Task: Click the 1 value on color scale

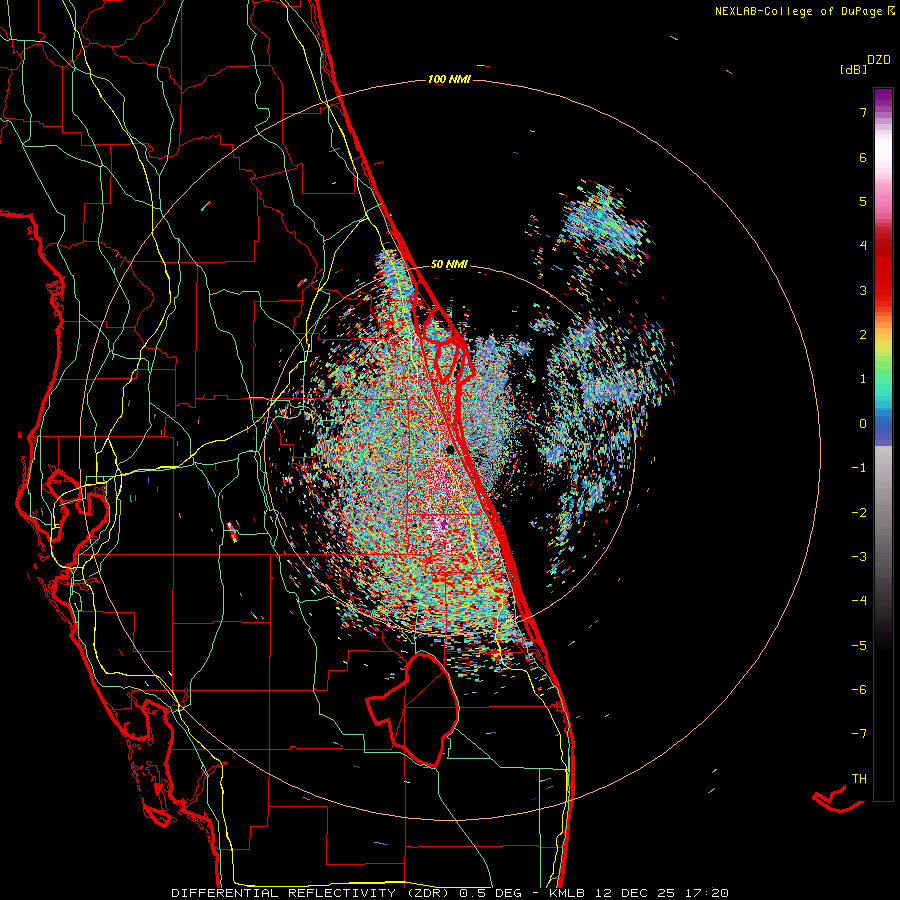Action: click(863, 379)
